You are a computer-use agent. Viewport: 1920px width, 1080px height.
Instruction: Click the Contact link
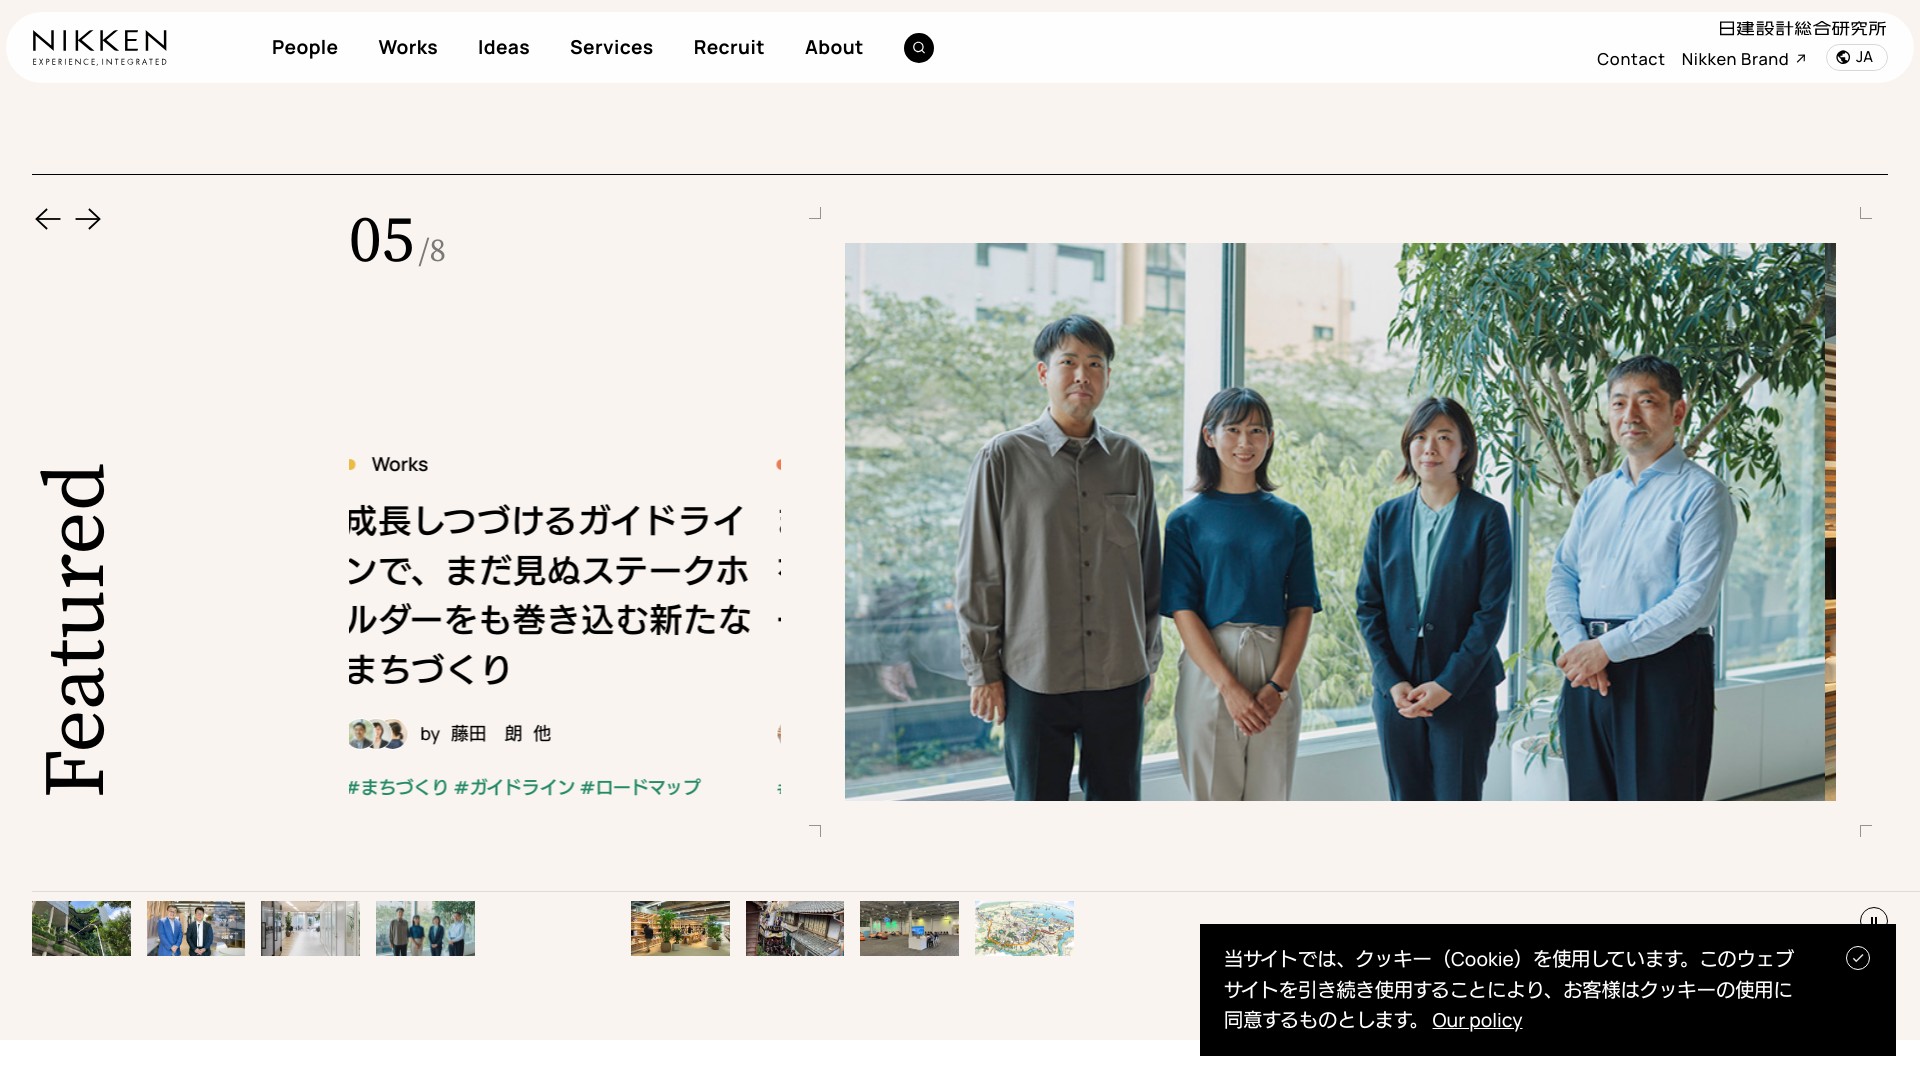1630,59
